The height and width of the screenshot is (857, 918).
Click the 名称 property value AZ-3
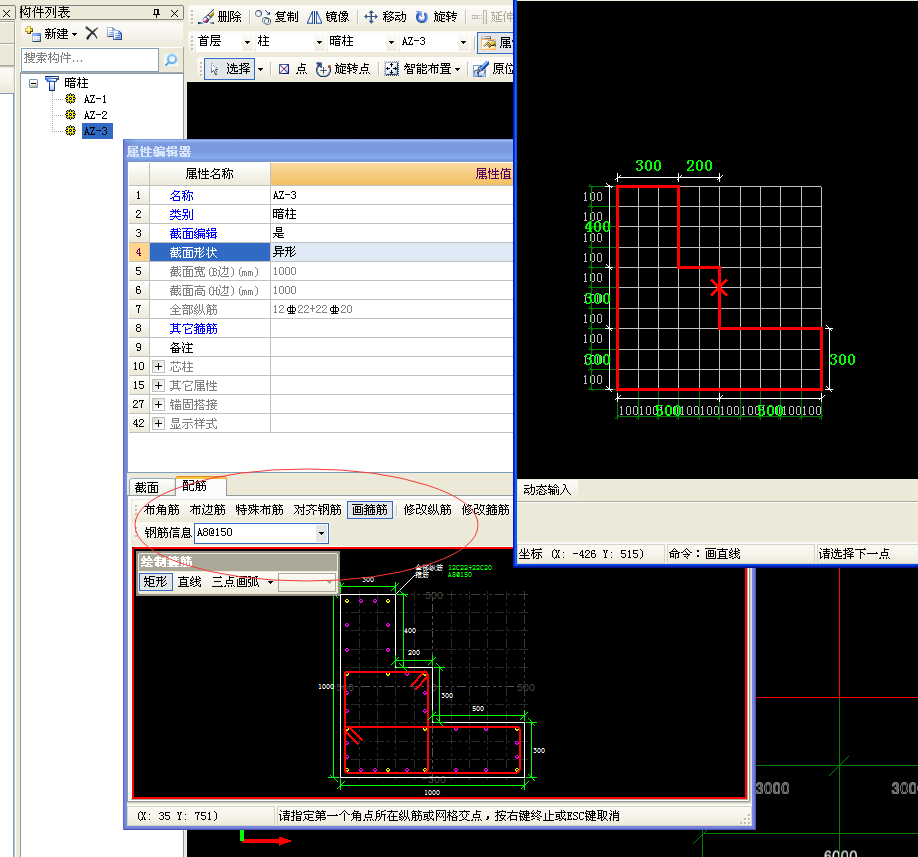click(x=391, y=196)
